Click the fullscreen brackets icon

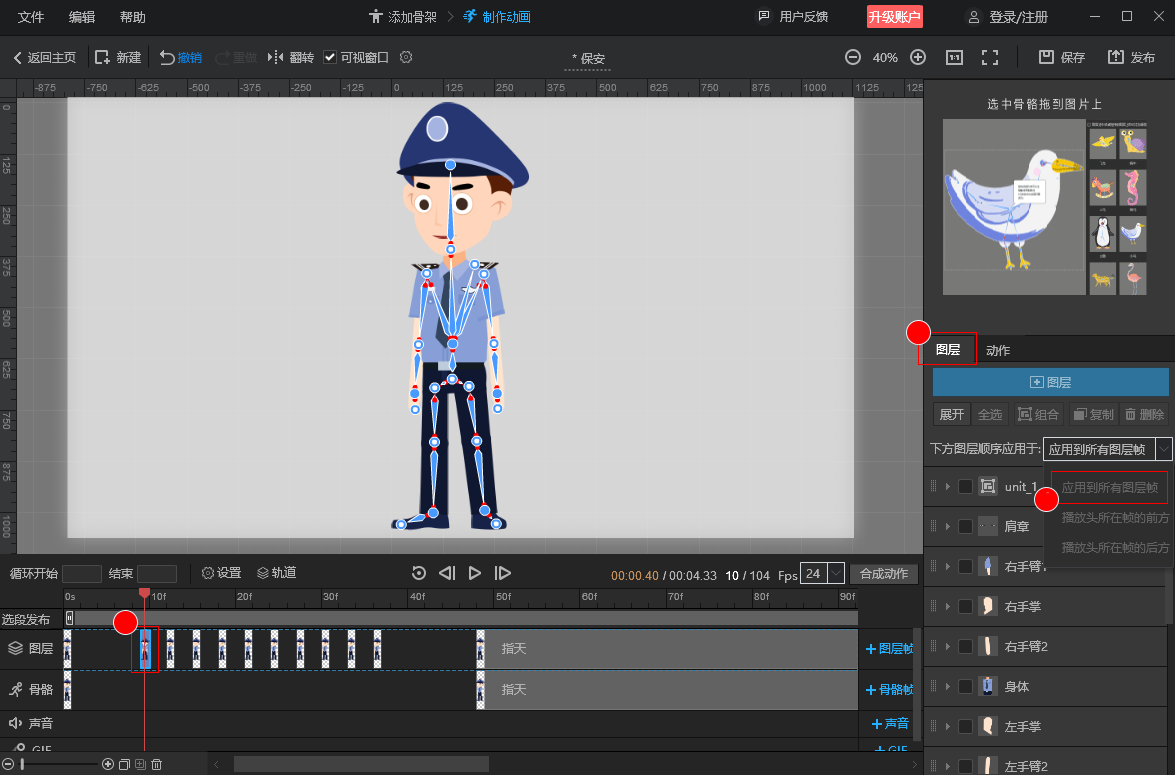click(990, 58)
